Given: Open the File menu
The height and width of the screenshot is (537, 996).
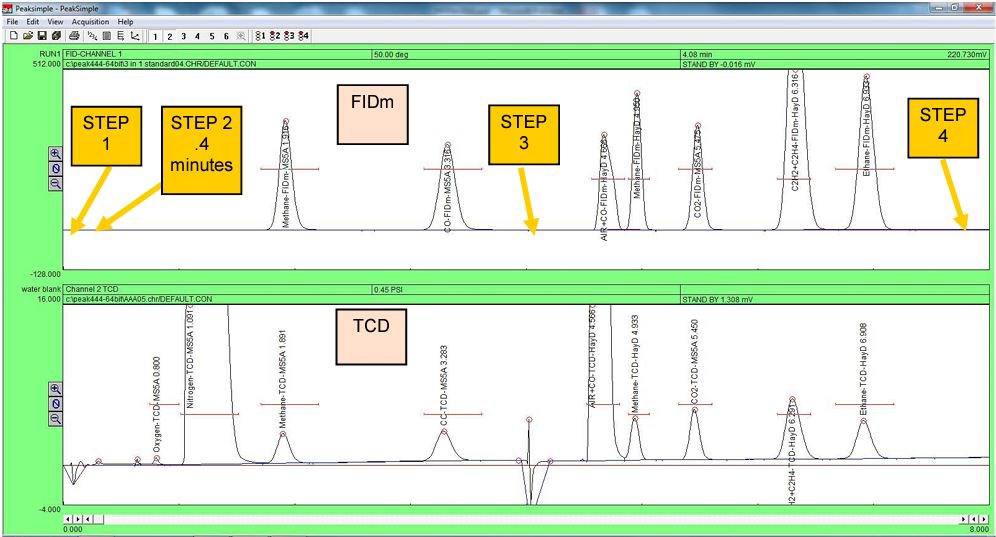Looking at the screenshot, I should [12, 21].
